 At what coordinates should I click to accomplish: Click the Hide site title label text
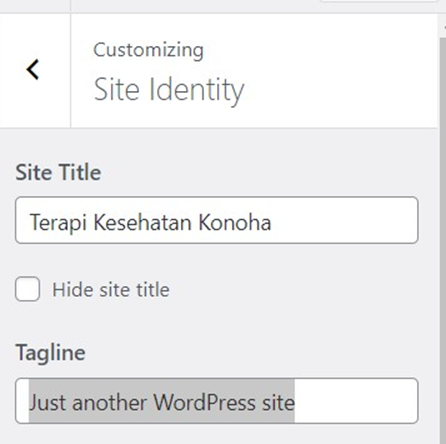click(x=111, y=289)
